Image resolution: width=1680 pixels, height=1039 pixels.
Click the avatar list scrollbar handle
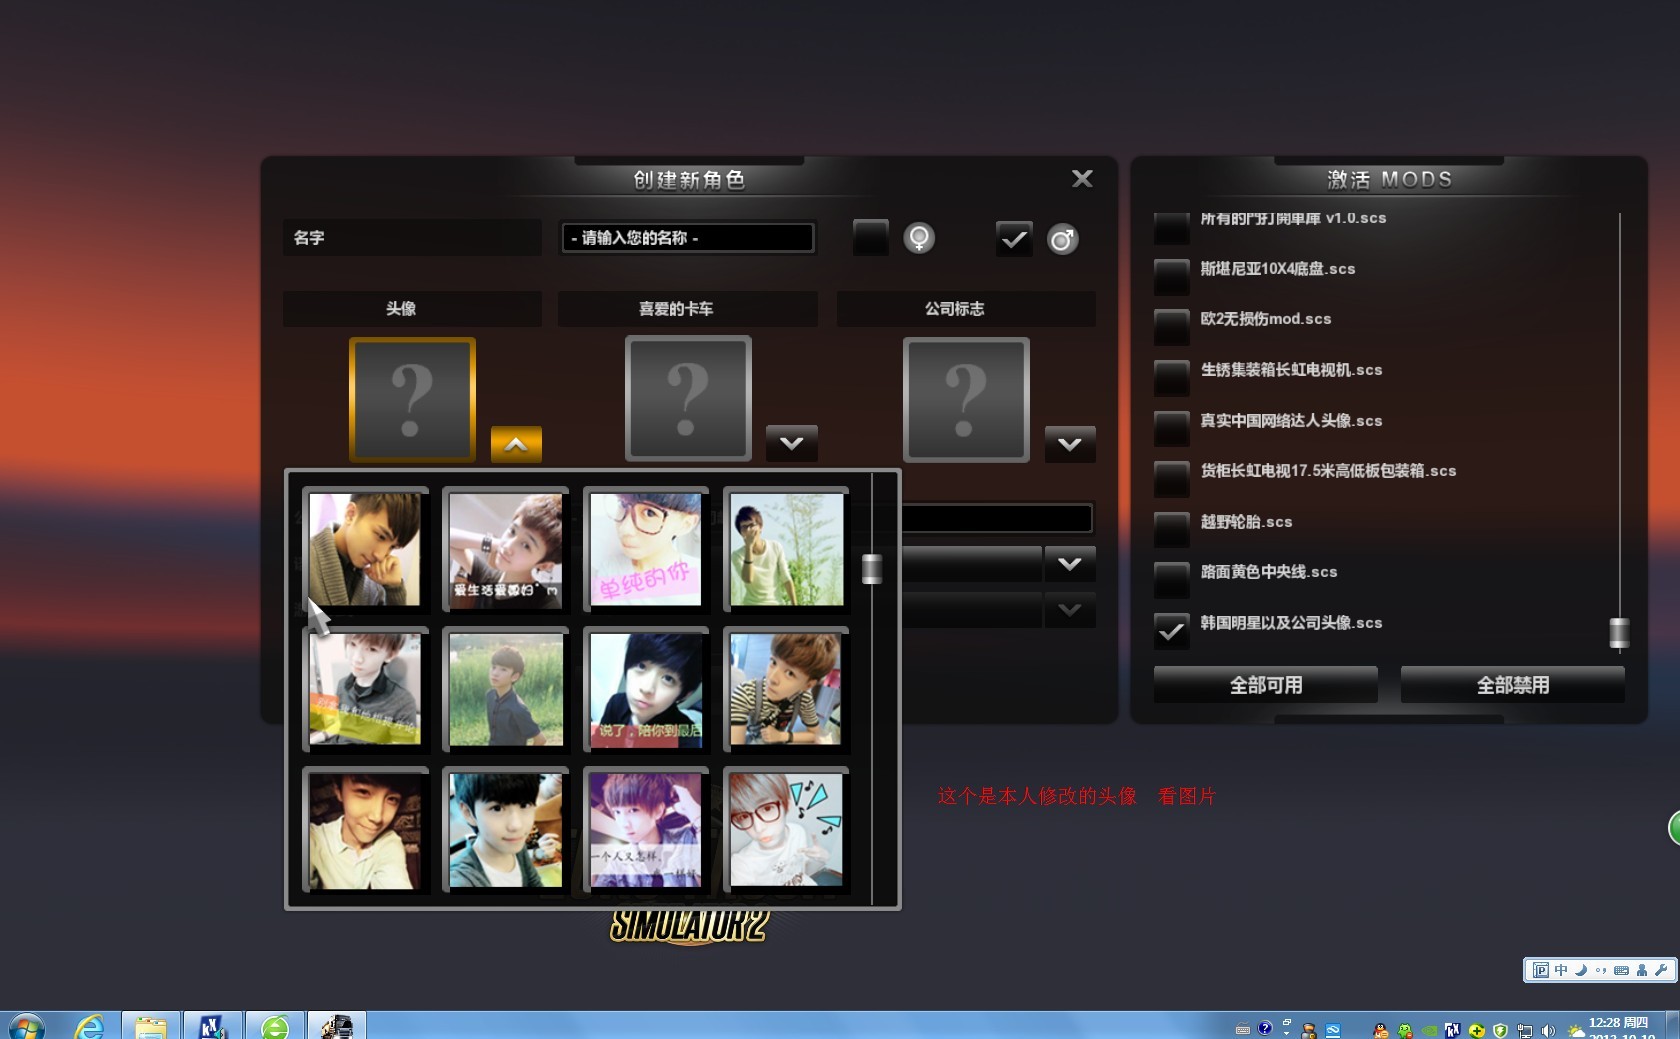pyautogui.click(x=872, y=568)
